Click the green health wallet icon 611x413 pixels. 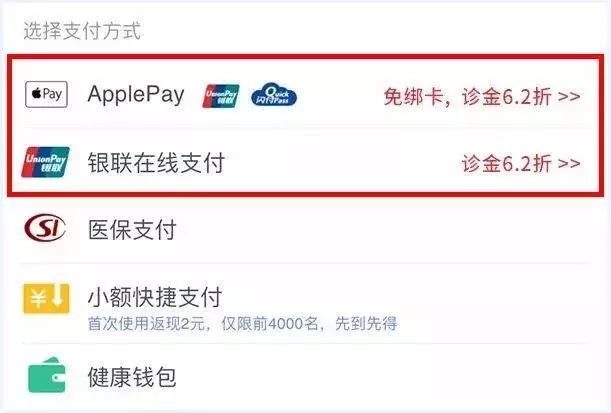click(x=46, y=376)
